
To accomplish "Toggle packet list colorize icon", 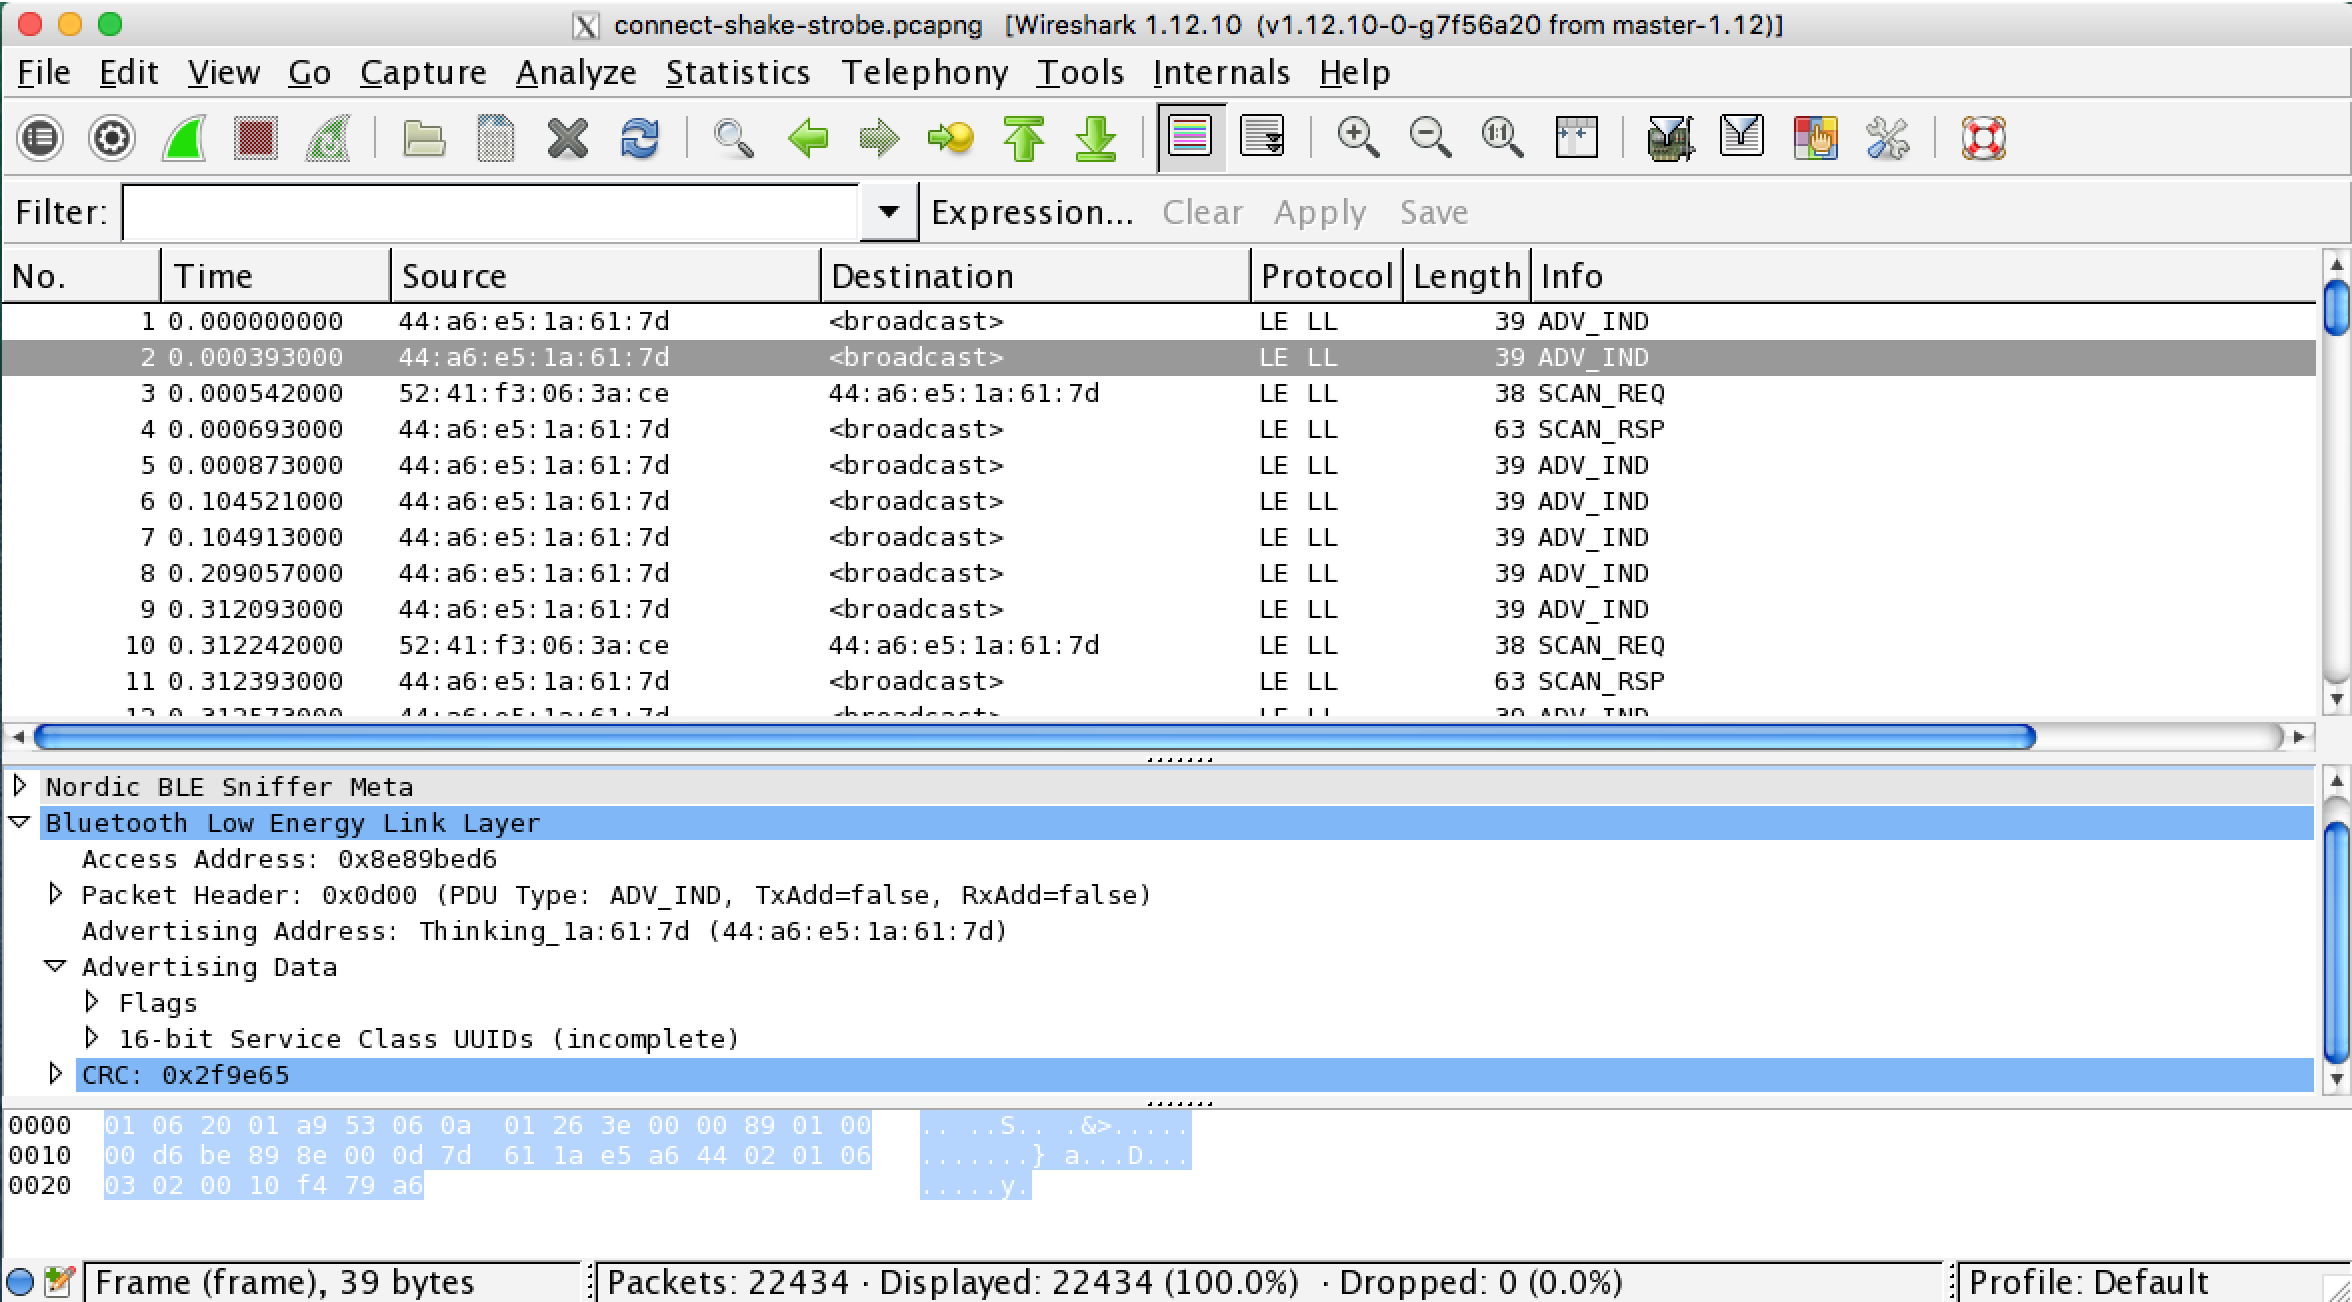I will [x=1190, y=138].
